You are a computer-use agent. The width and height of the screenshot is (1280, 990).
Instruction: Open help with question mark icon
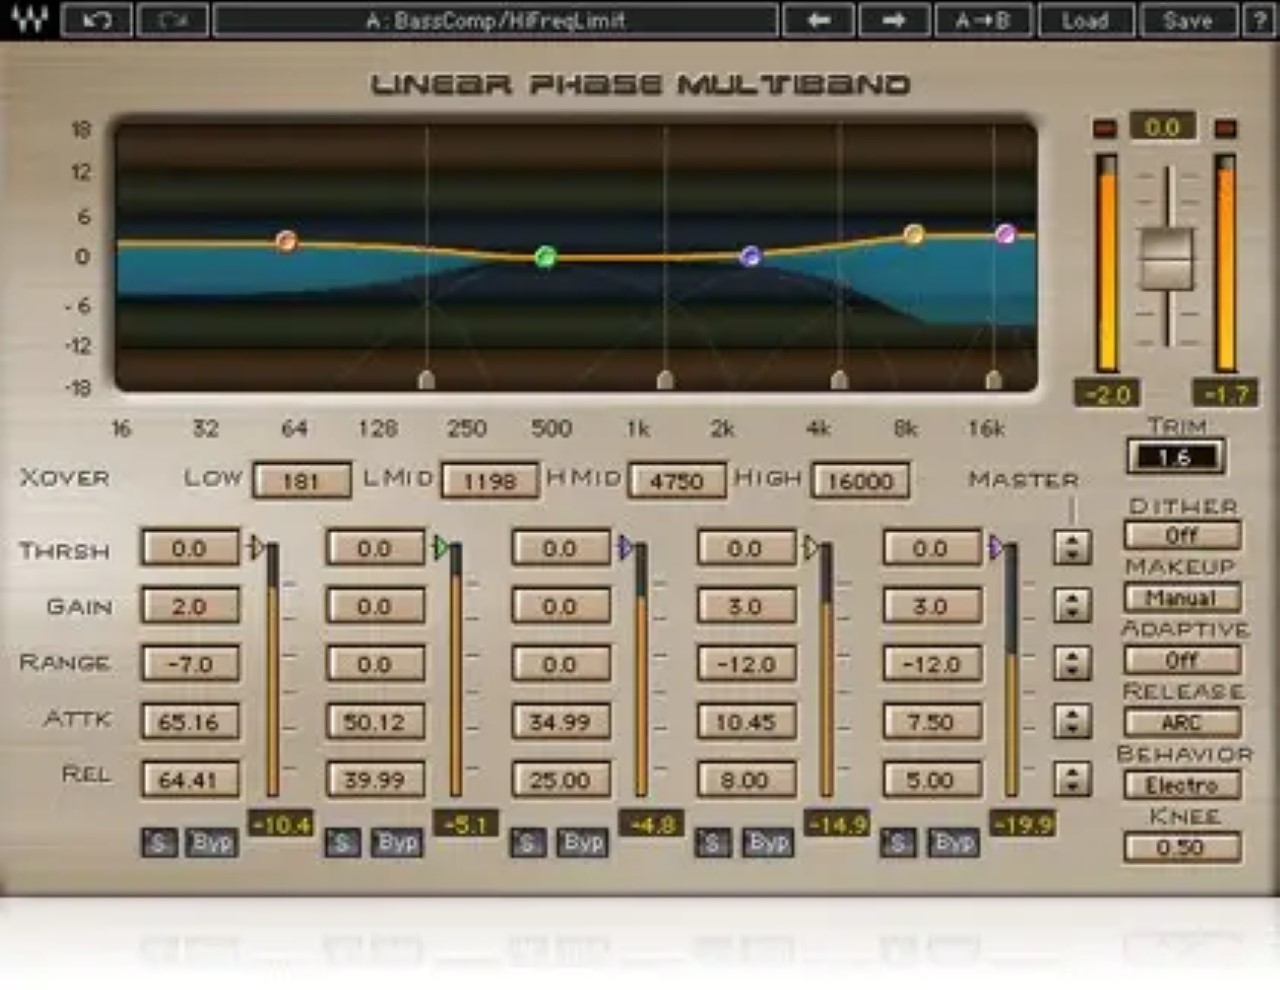pos(1258,20)
